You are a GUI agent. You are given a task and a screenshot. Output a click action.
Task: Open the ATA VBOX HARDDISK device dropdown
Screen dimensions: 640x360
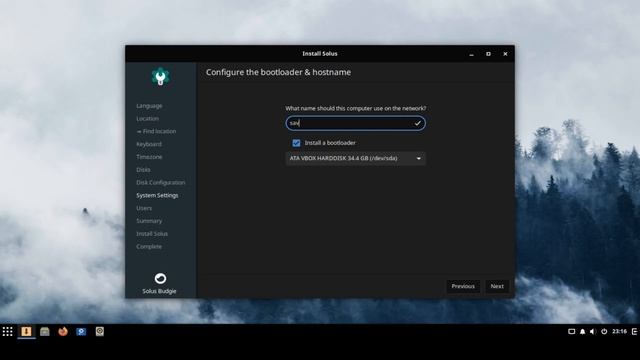point(356,158)
